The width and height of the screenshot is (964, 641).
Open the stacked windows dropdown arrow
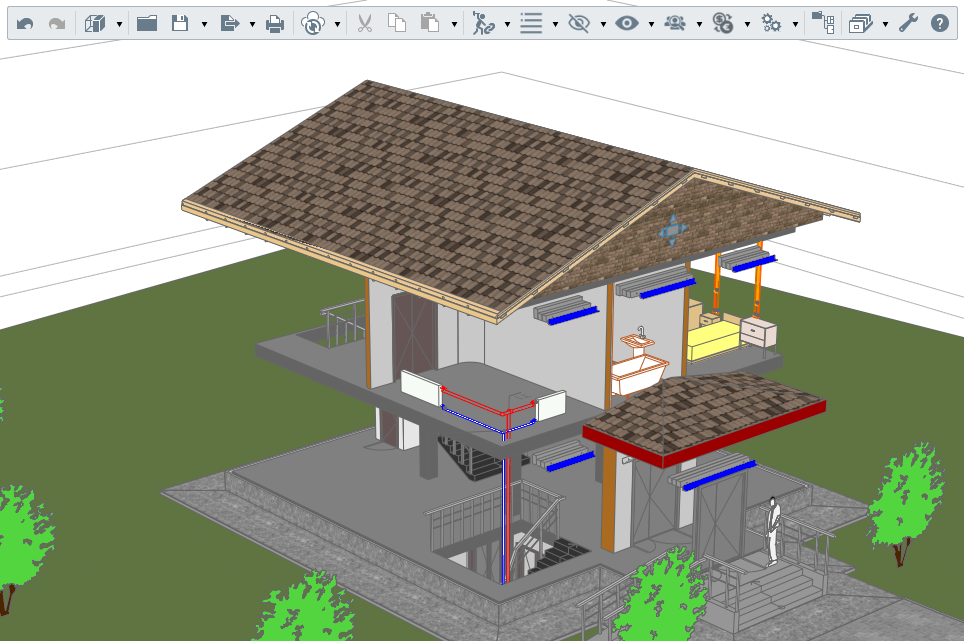(x=885, y=25)
